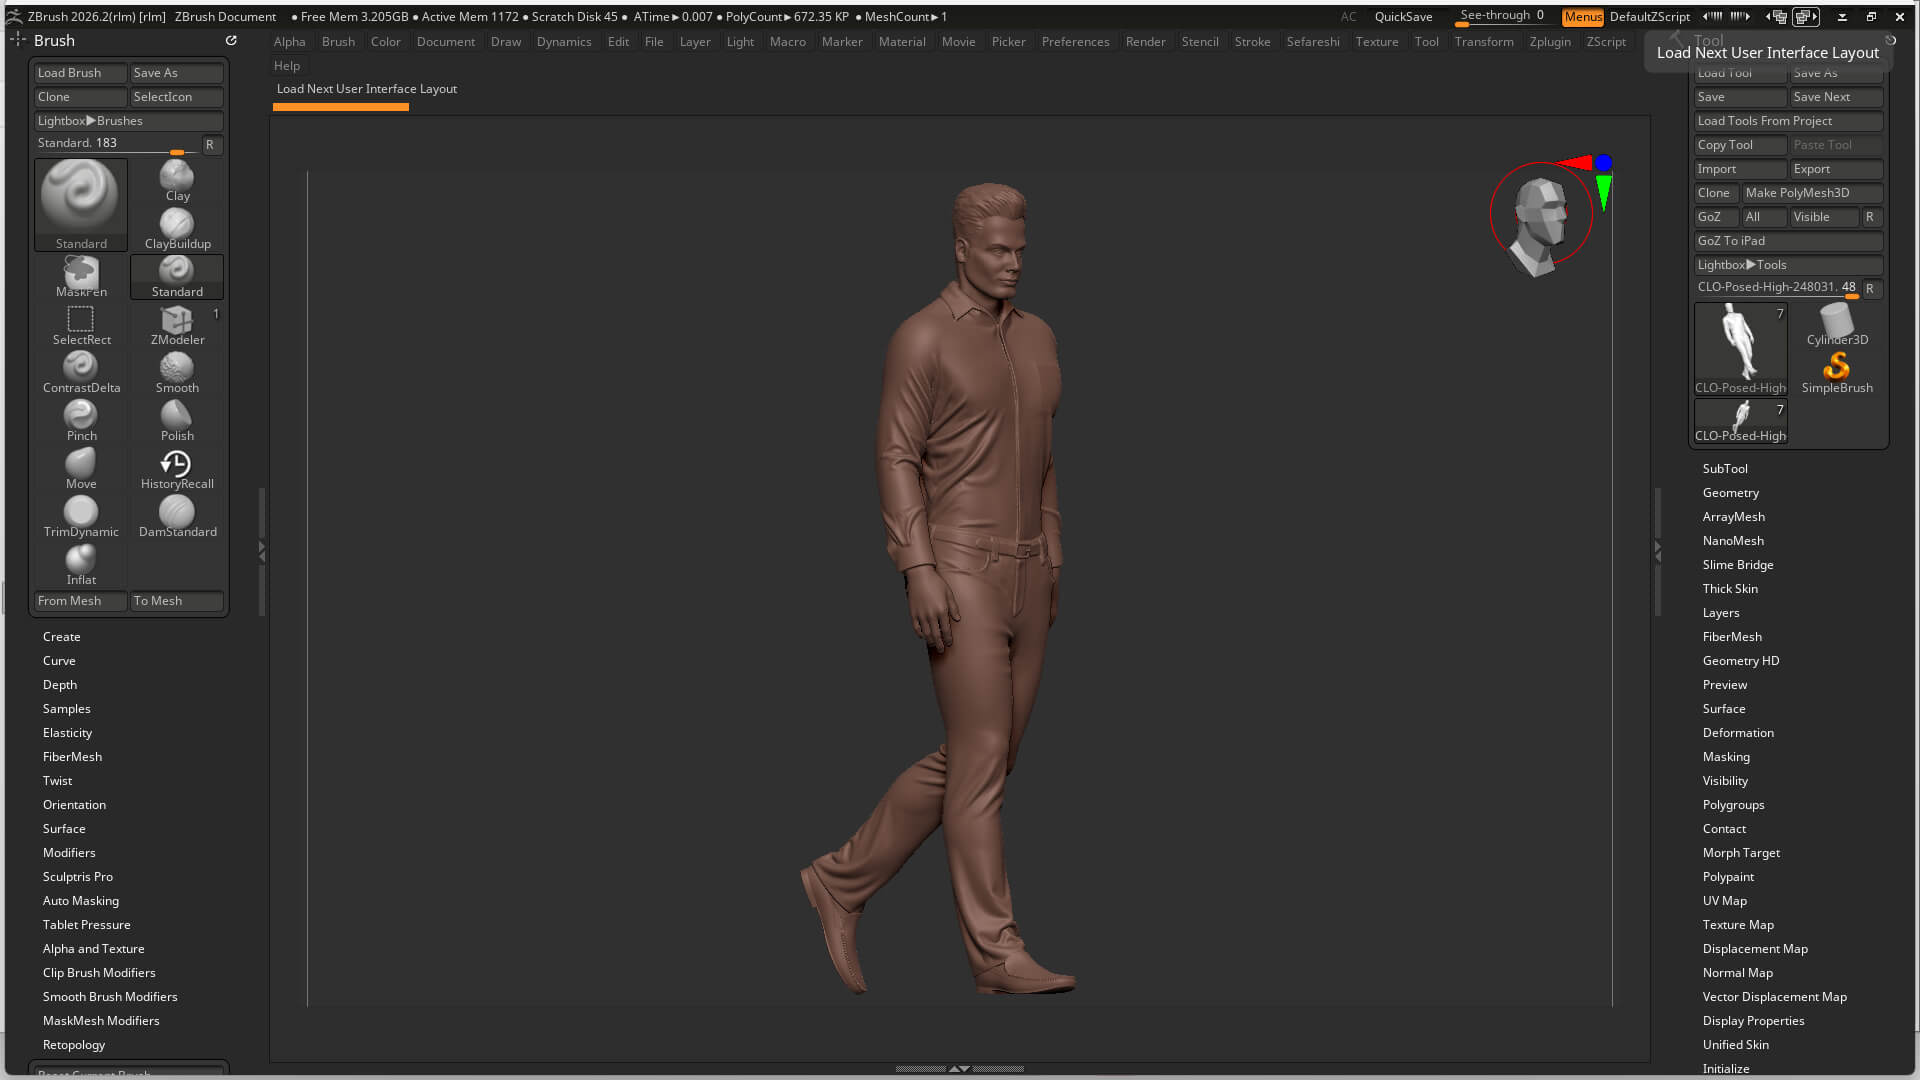Image resolution: width=1920 pixels, height=1080 pixels.
Task: Select the Clay brush icon
Action: point(177,181)
